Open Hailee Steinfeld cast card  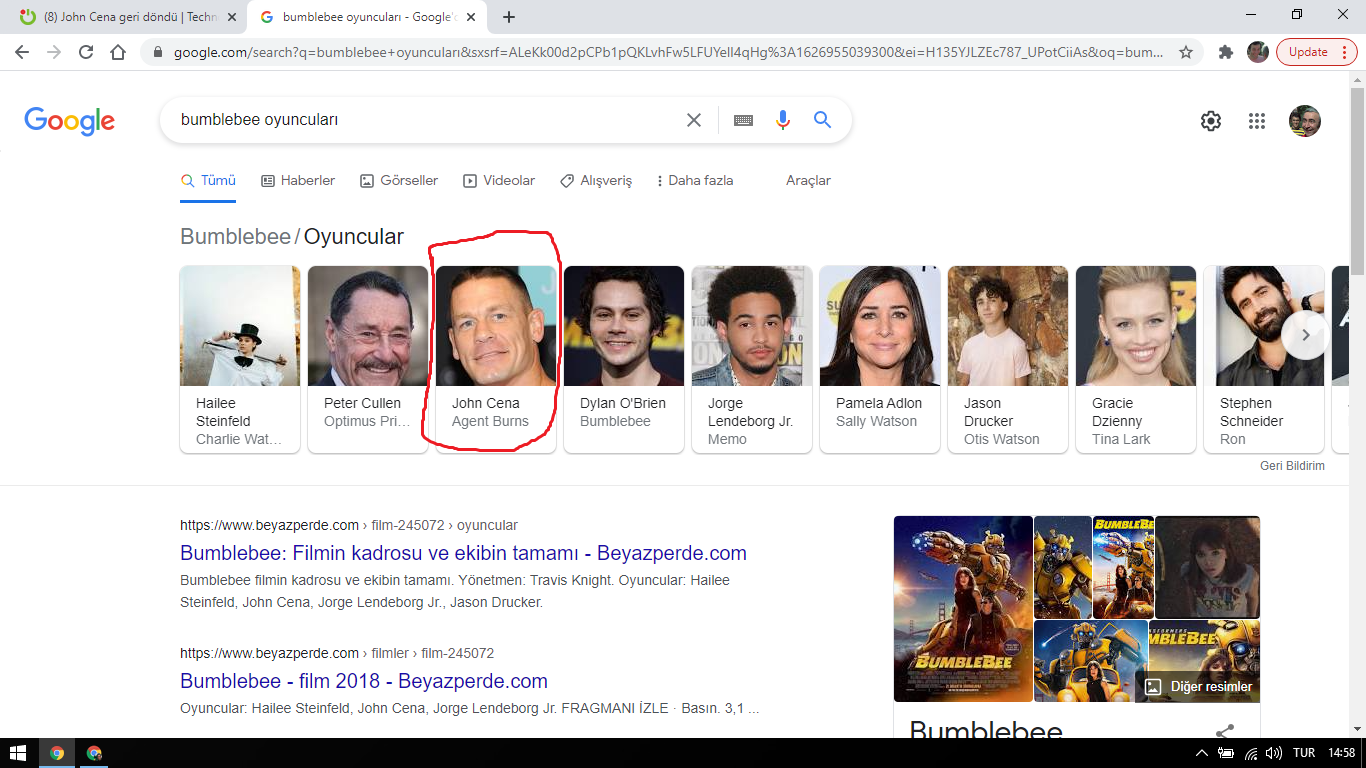tap(240, 359)
